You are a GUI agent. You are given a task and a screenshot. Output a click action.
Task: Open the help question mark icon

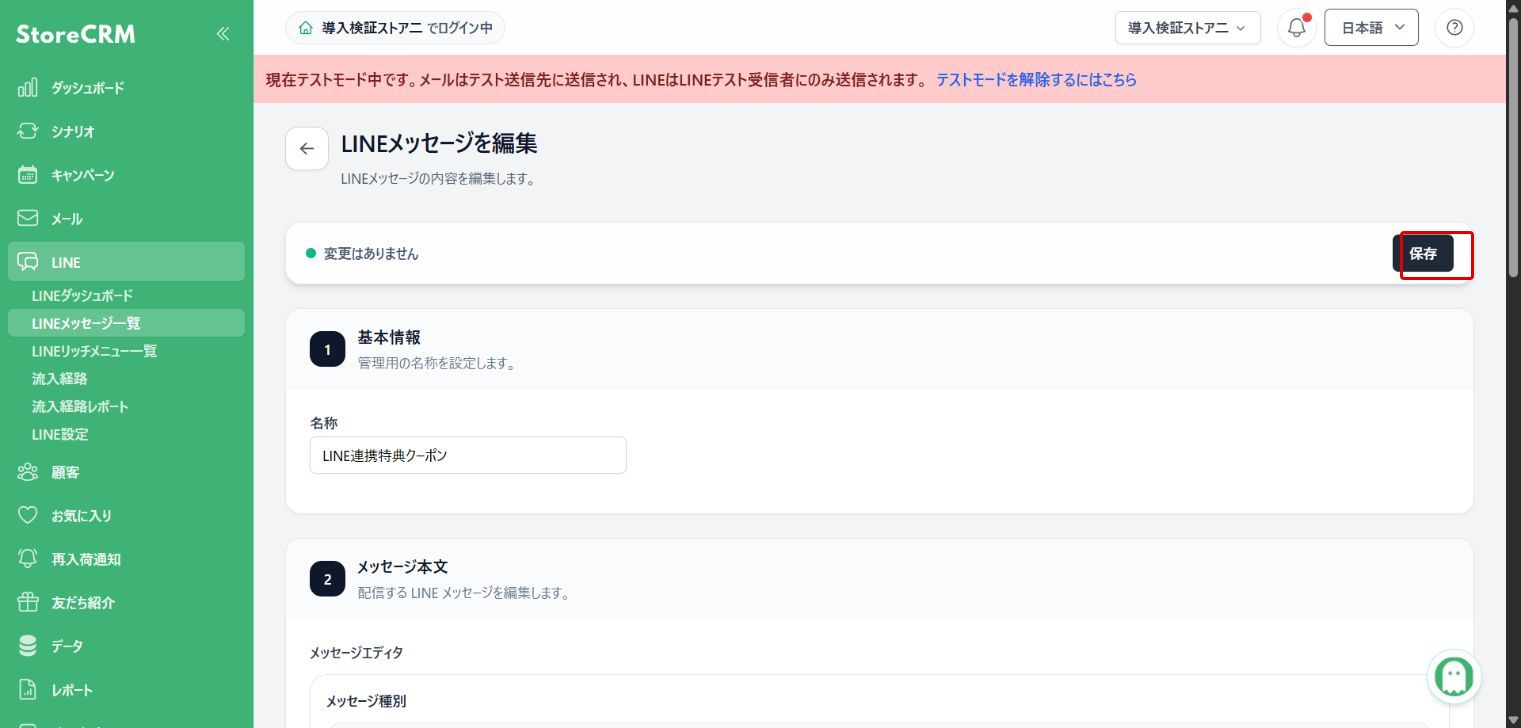click(1455, 28)
